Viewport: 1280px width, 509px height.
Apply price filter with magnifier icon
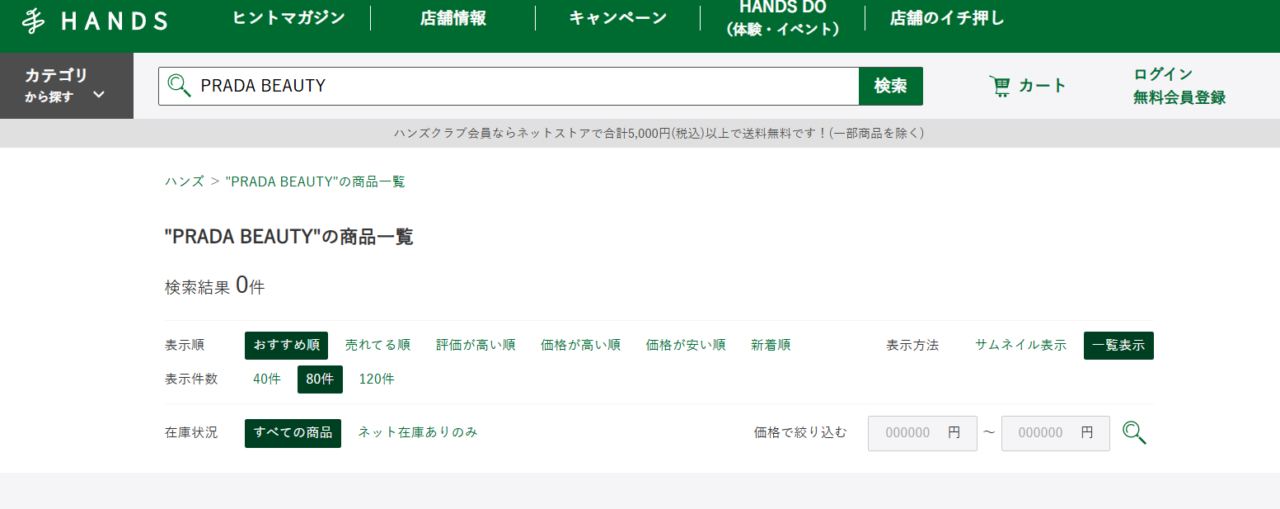pyautogui.click(x=1134, y=433)
